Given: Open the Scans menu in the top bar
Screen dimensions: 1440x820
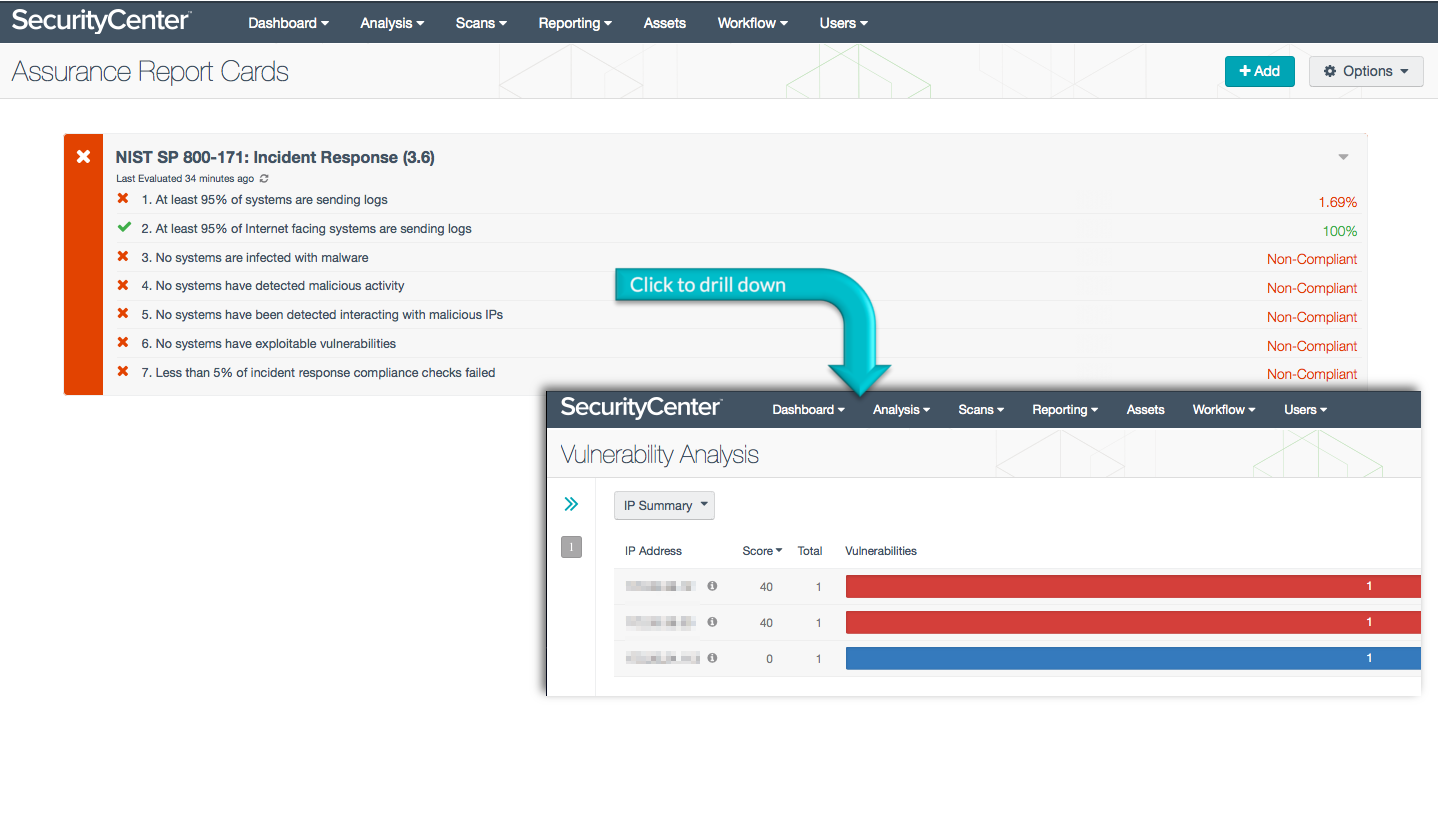Looking at the screenshot, I should tap(481, 23).
